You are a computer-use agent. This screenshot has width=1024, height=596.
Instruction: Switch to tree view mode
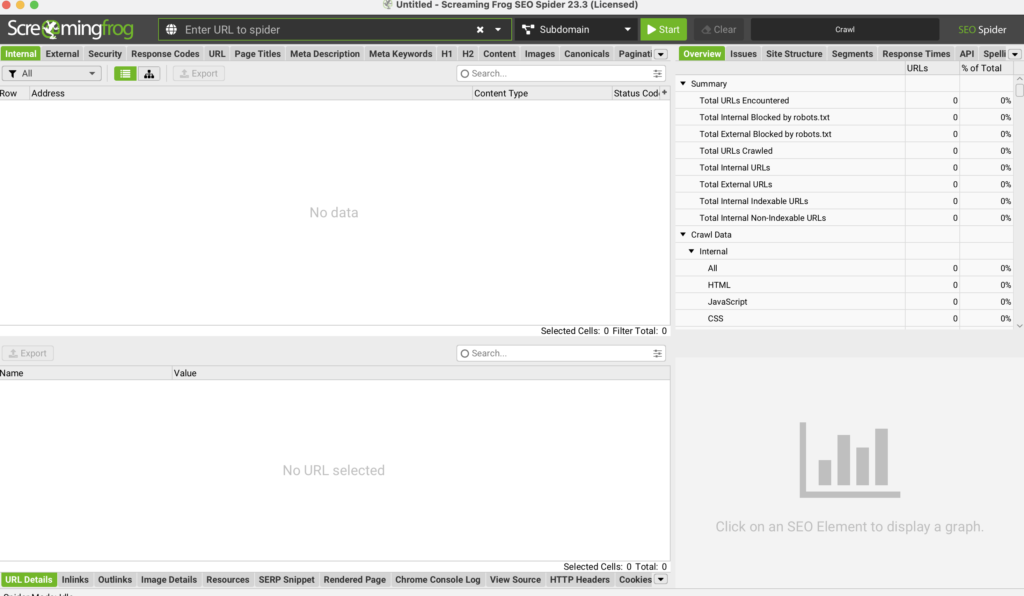pyautogui.click(x=149, y=74)
